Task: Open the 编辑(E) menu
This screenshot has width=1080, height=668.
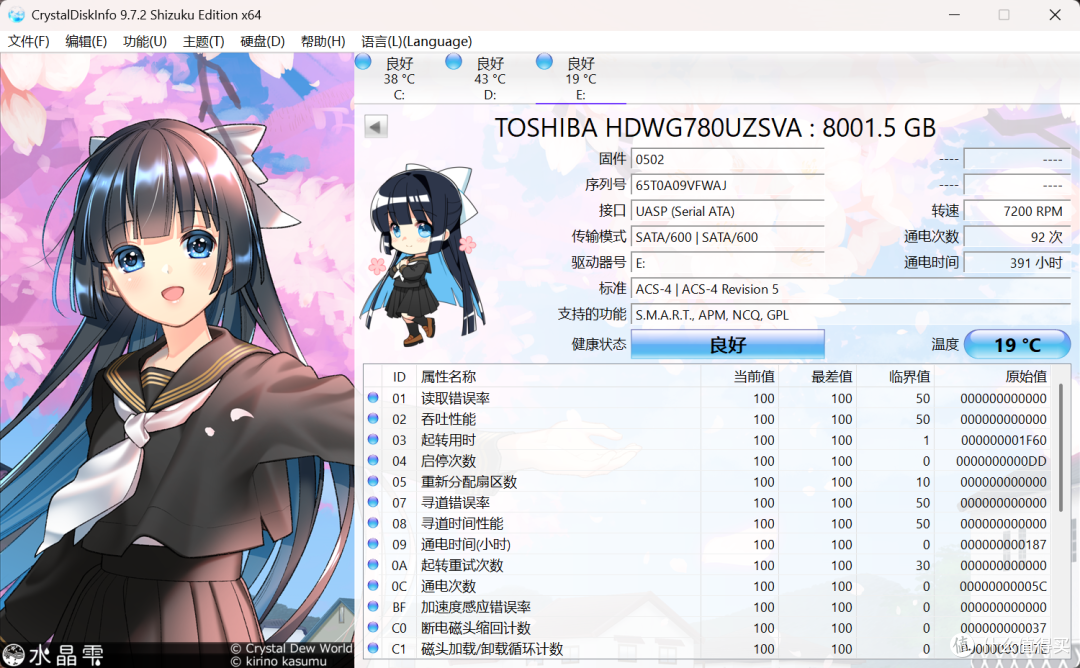Action: [x=86, y=41]
